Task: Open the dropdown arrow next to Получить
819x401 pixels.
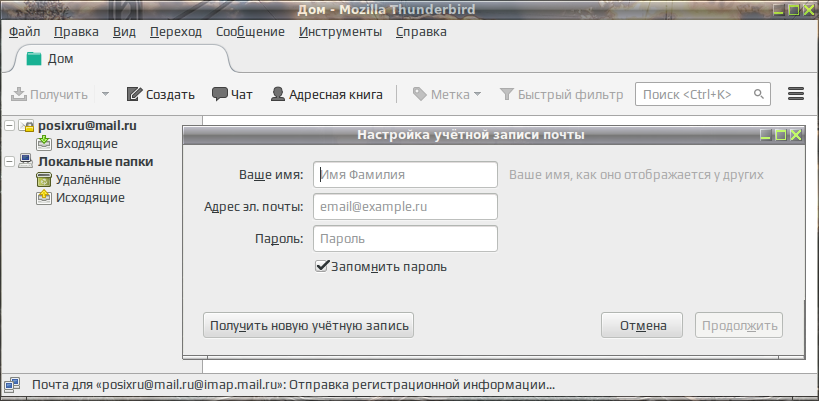Action: click(x=106, y=95)
